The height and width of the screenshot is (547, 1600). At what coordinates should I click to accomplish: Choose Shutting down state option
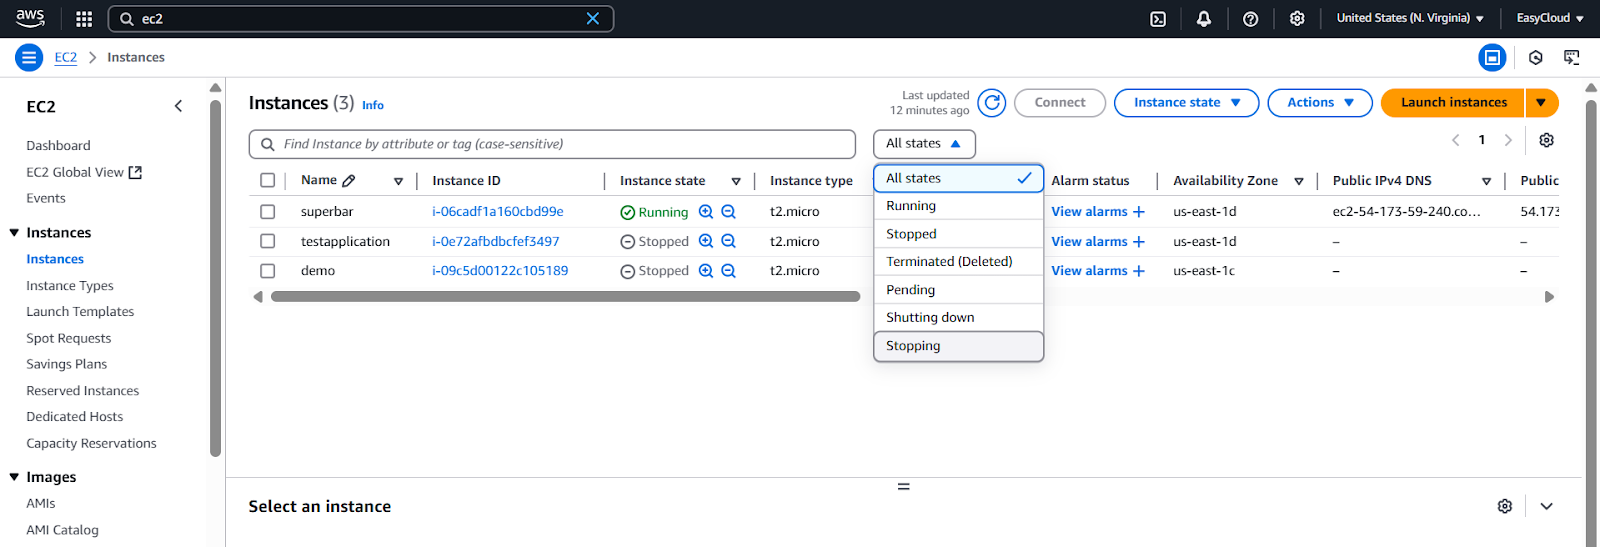click(x=958, y=318)
